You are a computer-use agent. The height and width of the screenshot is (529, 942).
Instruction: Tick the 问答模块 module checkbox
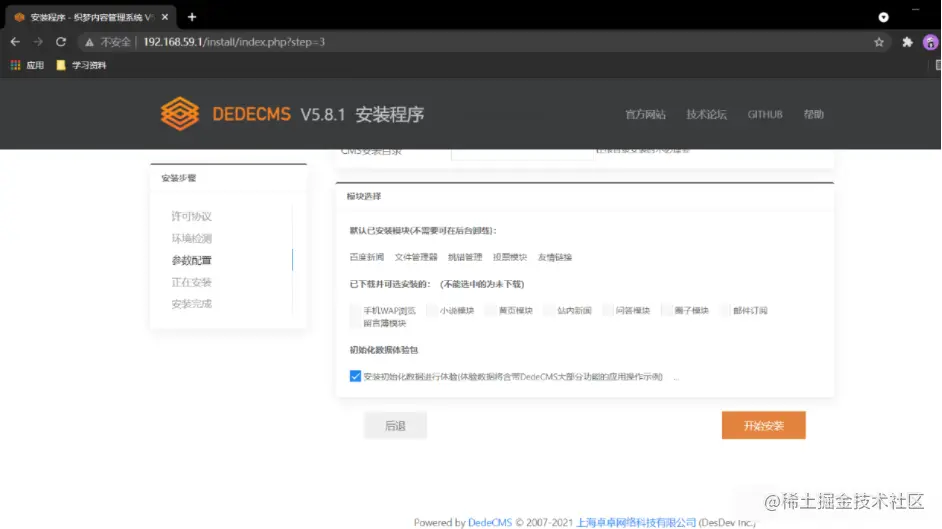[x=607, y=310]
